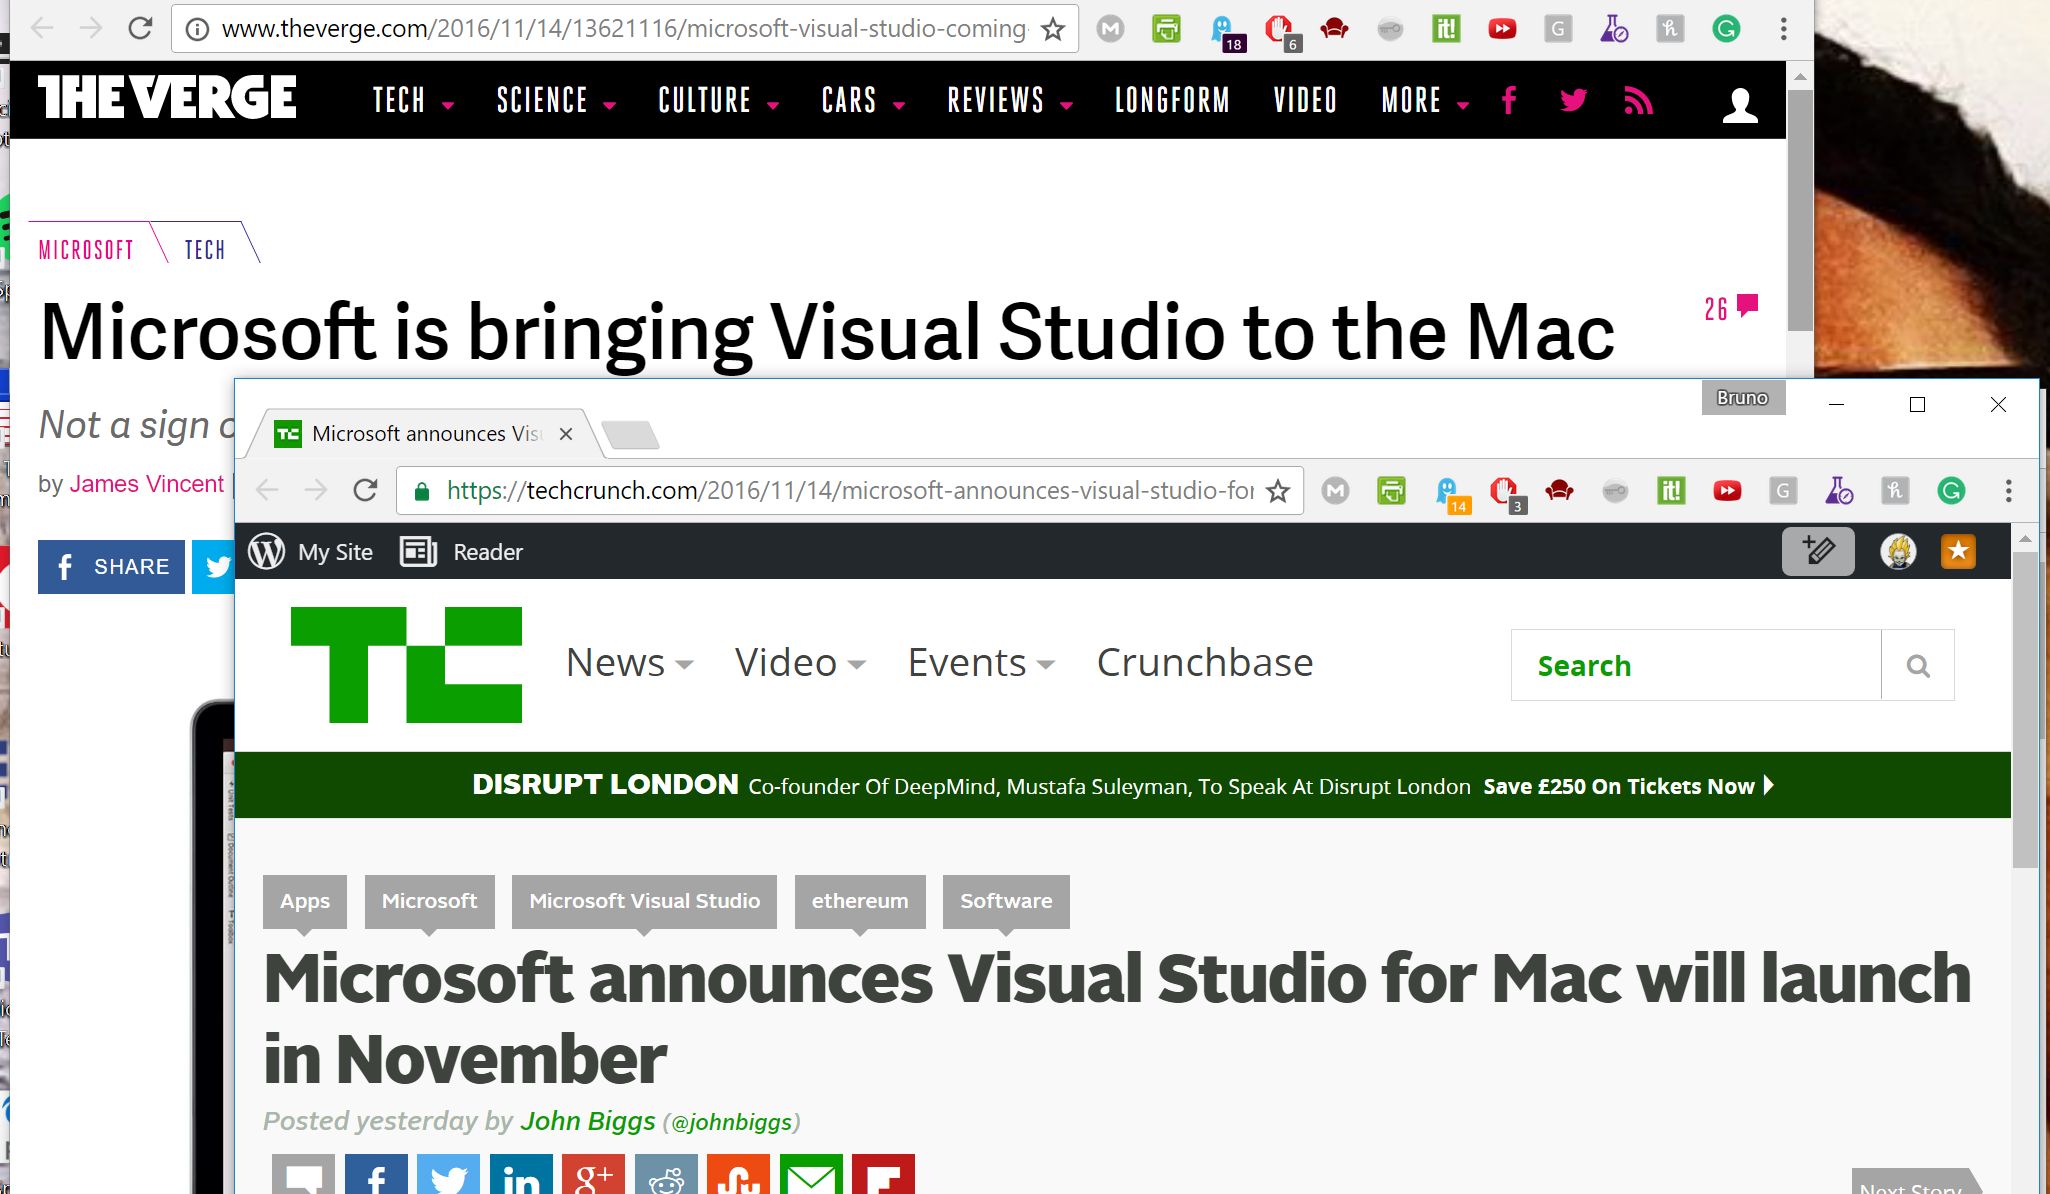
Task: Expand the Video dropdown menu
Action: [799, 663]
